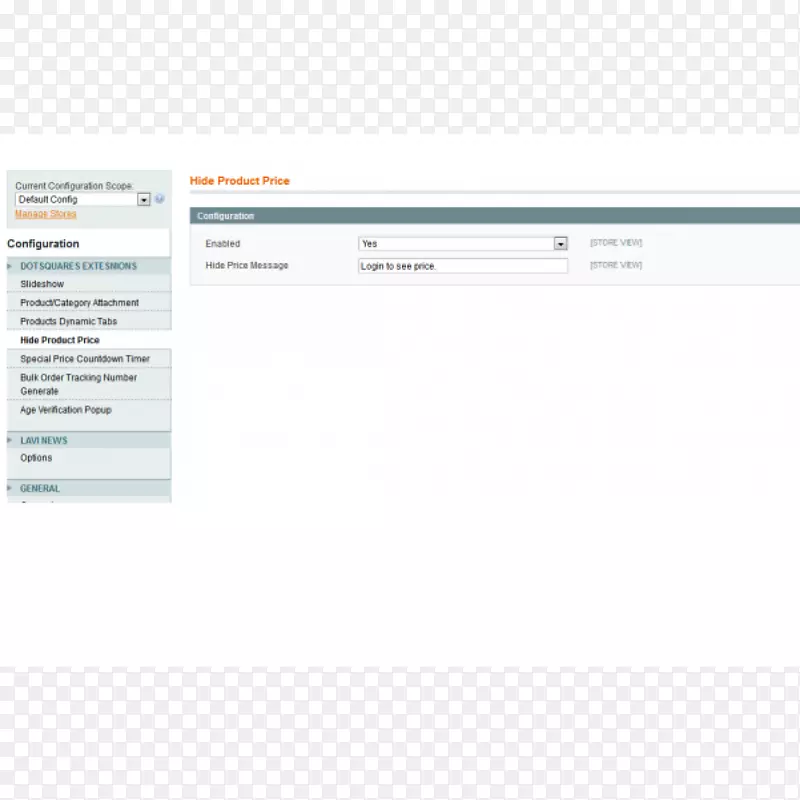Image resolution: width=800 pixels, height=800 pixels.
Task: Click the help icon beside scope selector
Action: pos(160,199)
